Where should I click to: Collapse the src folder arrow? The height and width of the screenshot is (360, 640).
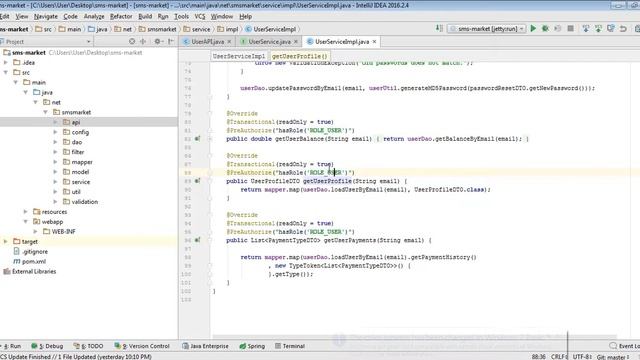[6, 72]
